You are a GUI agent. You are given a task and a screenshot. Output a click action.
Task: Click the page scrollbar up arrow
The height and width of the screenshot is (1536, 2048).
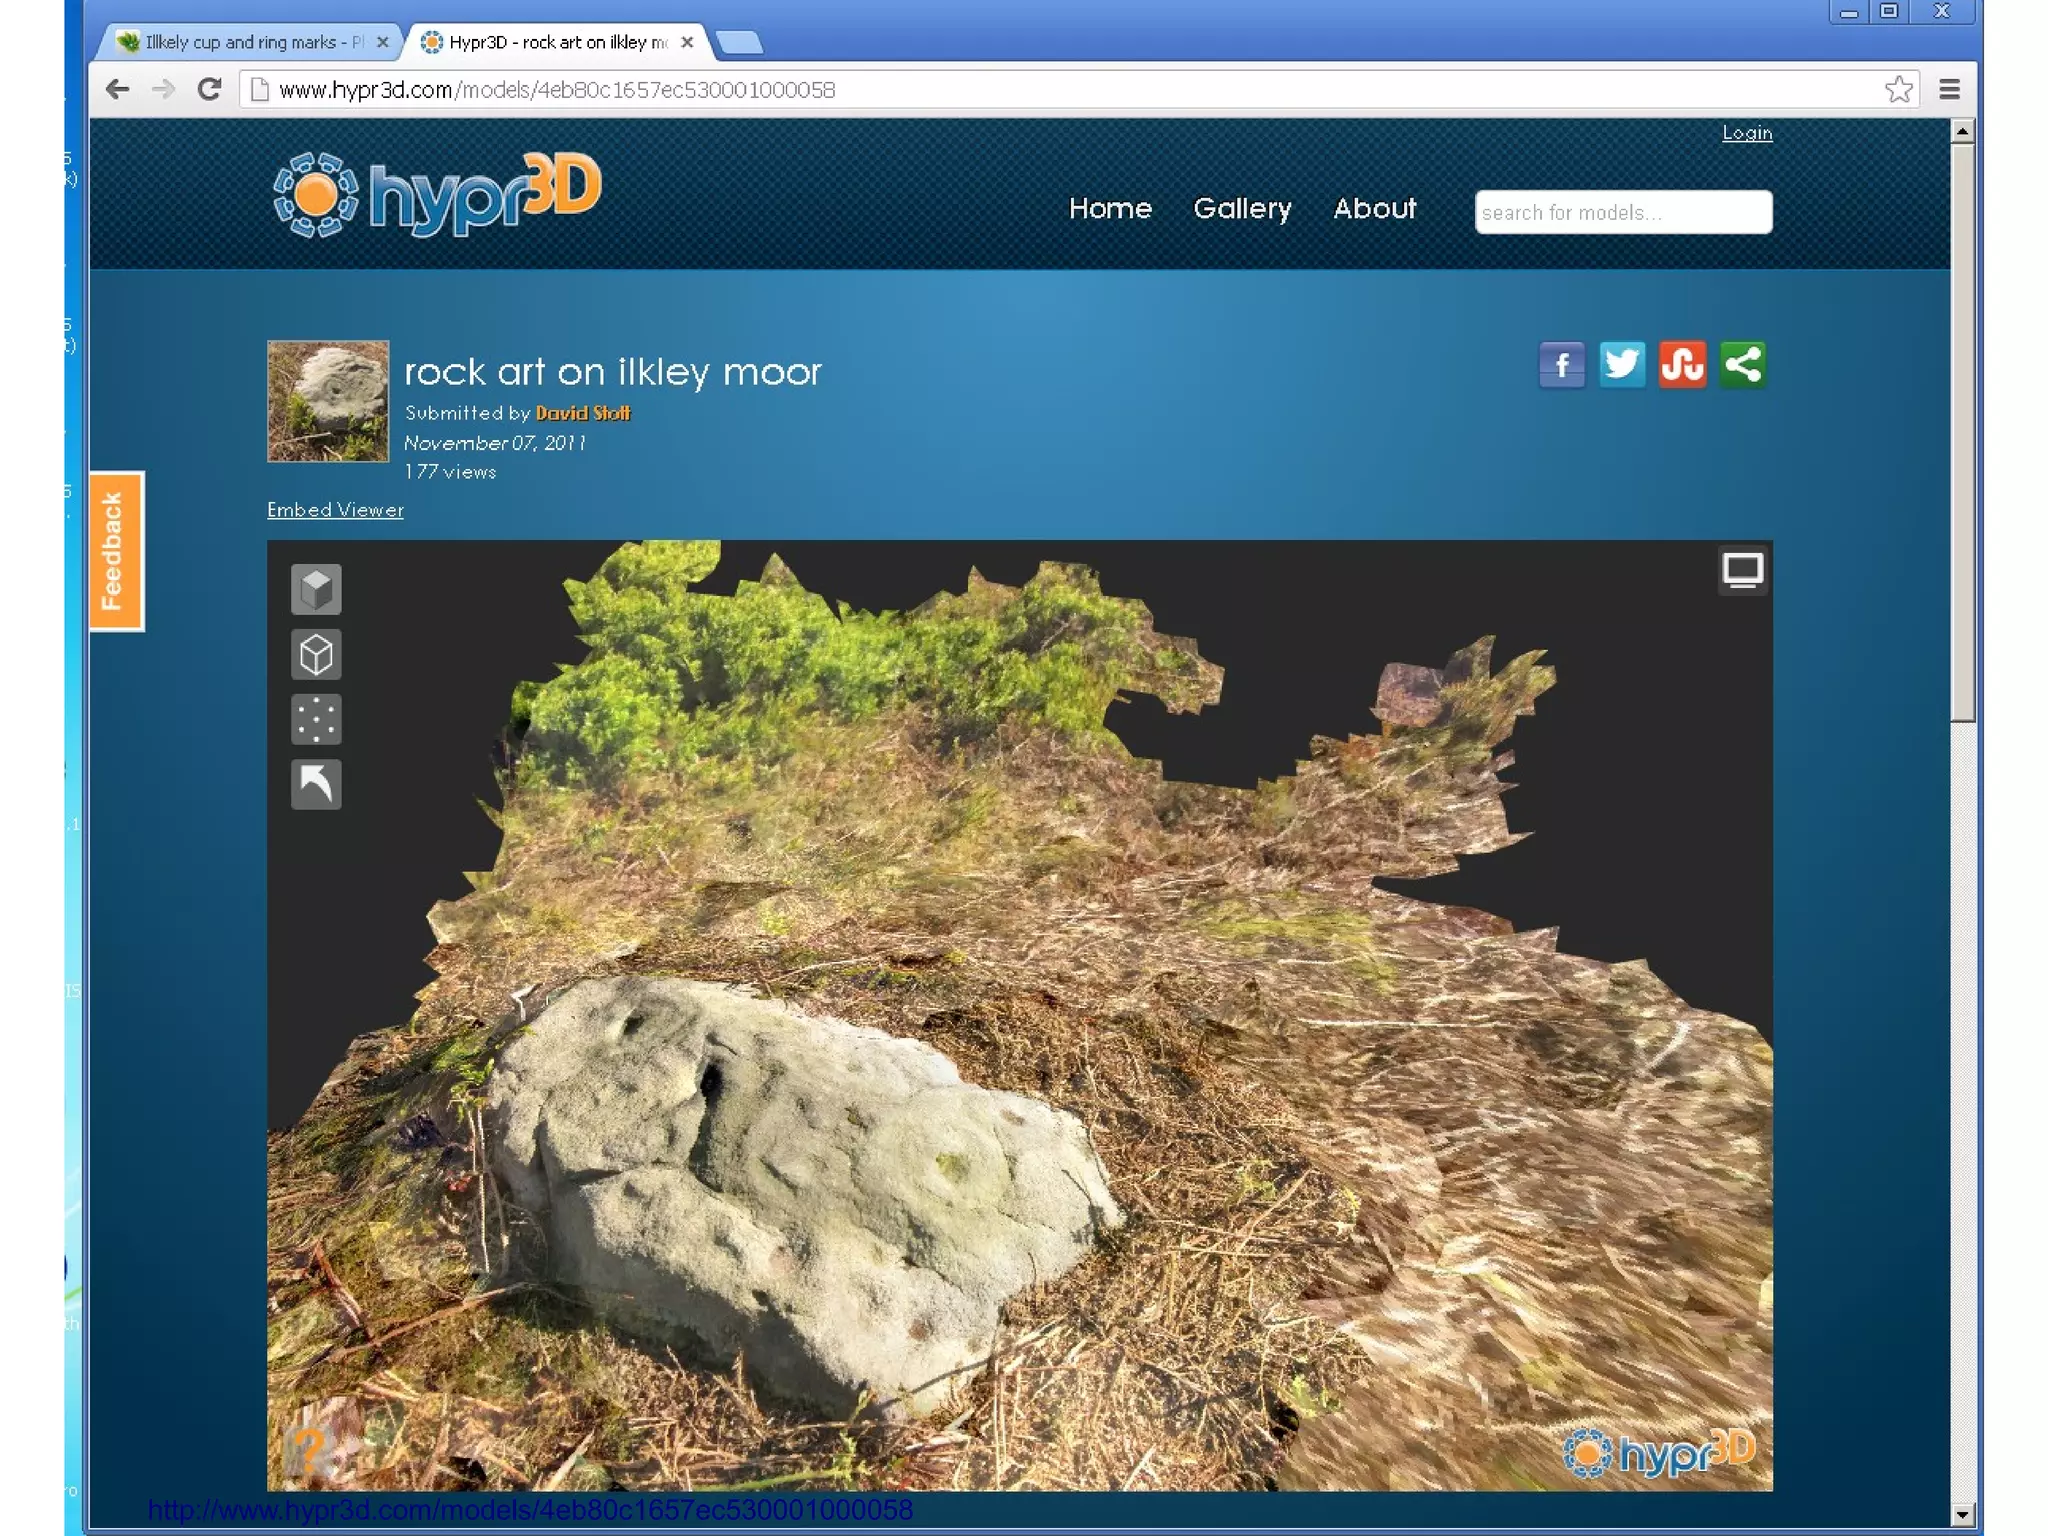pyautogui.click(x=1962, y=131)
